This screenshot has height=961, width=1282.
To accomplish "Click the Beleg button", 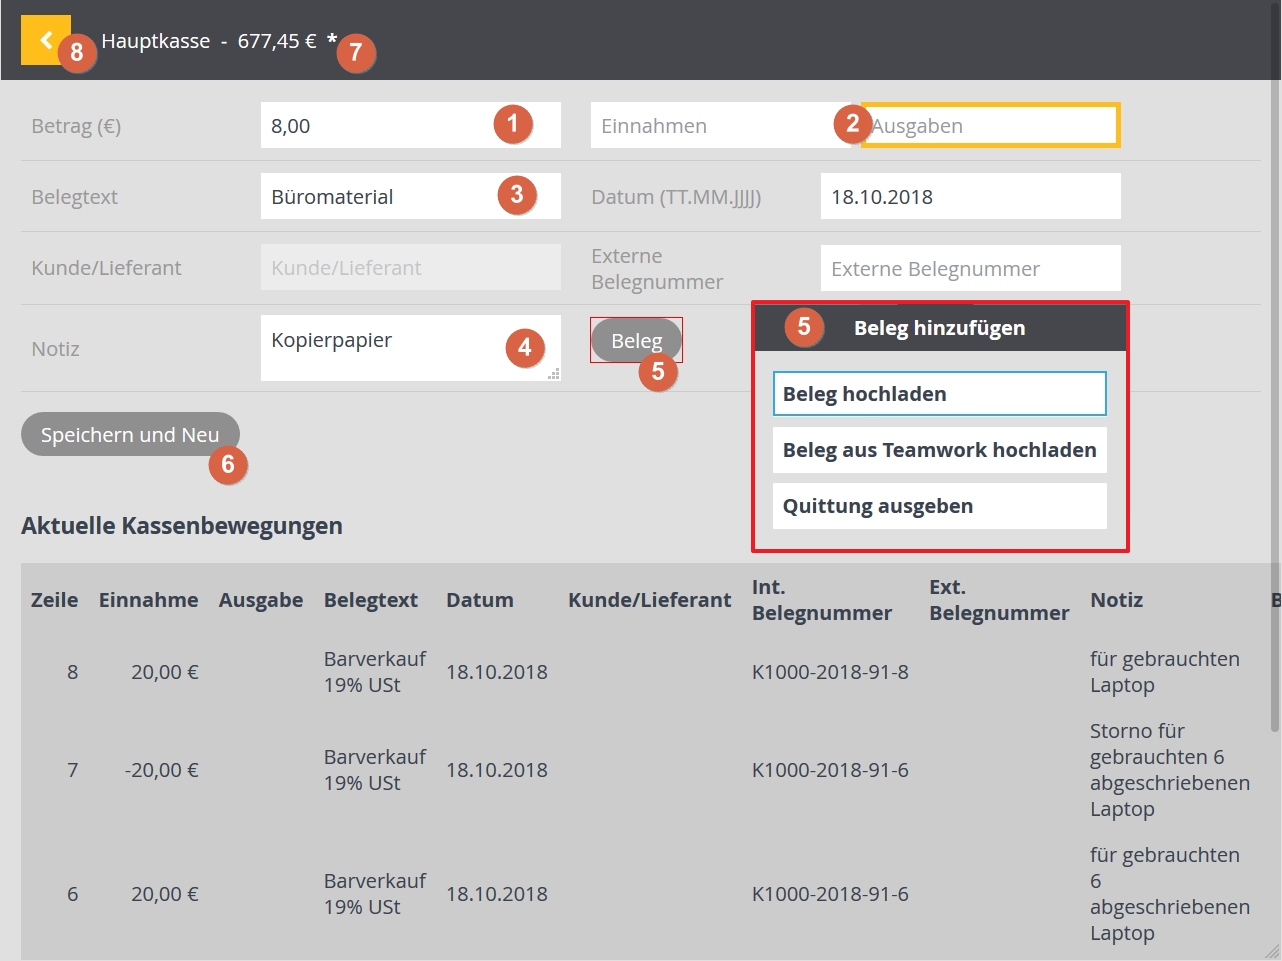I will (x=636, y=341).
